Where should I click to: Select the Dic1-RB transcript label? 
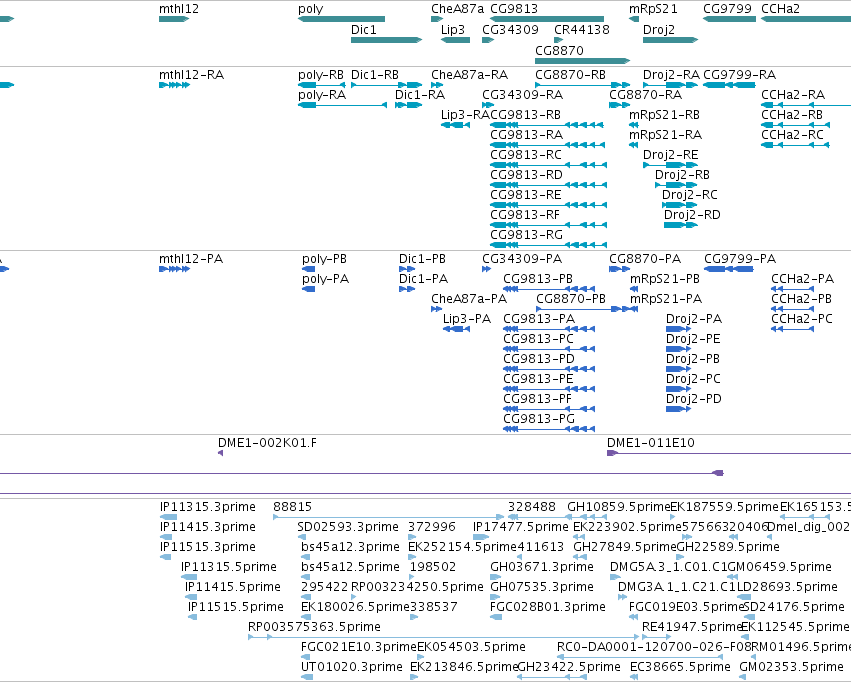(x=374, y=75)
